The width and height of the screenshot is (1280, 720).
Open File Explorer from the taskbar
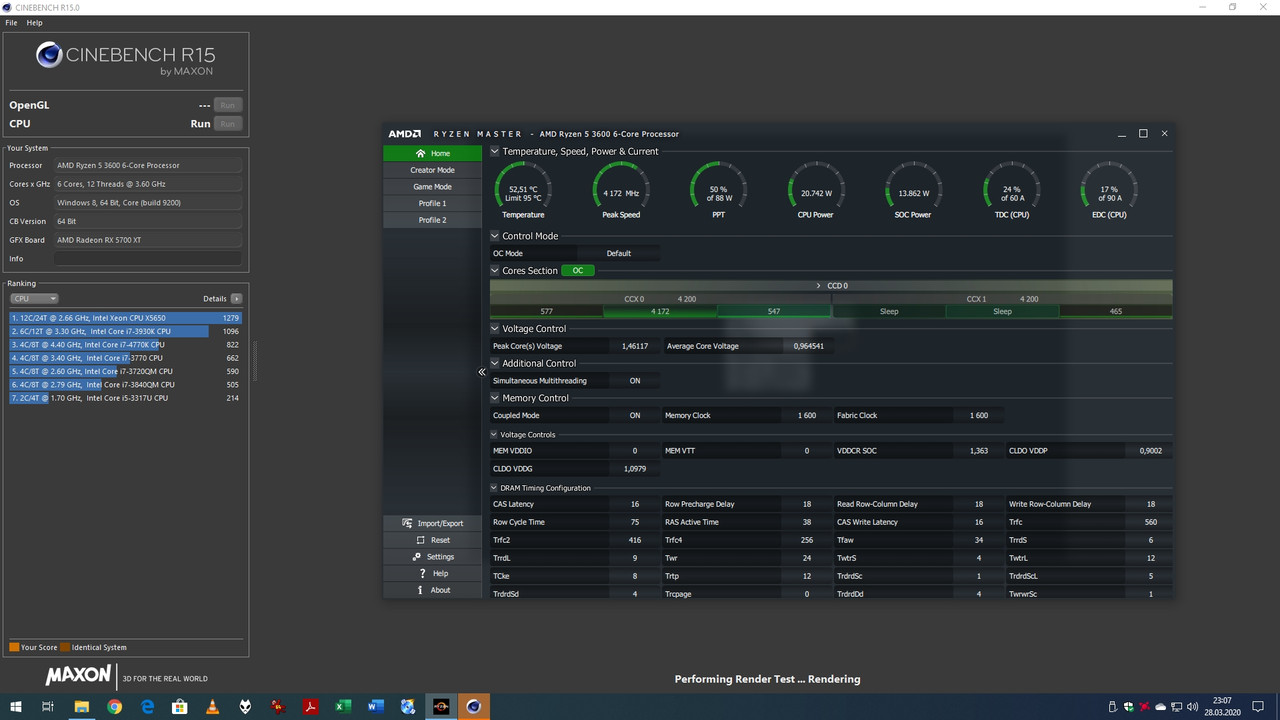[x=82, y=707]
